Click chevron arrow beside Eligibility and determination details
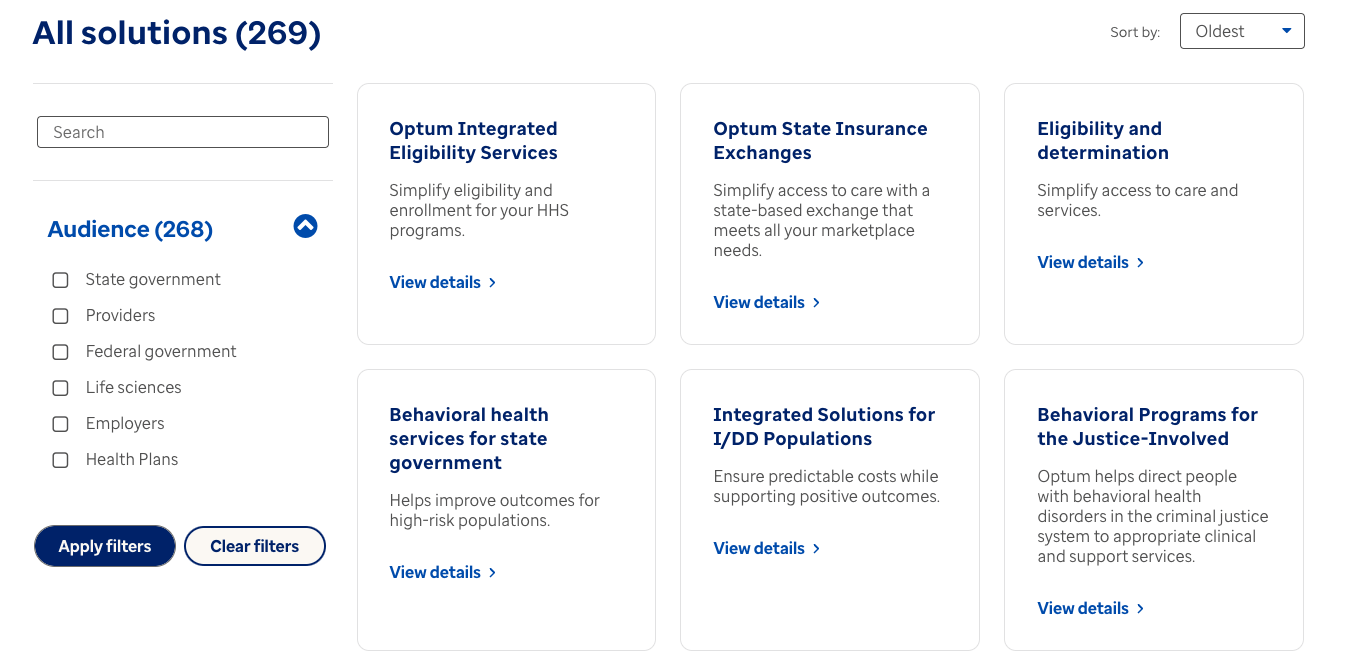The height and width of the screenshot is (665, 1355). pos(1140,263)
